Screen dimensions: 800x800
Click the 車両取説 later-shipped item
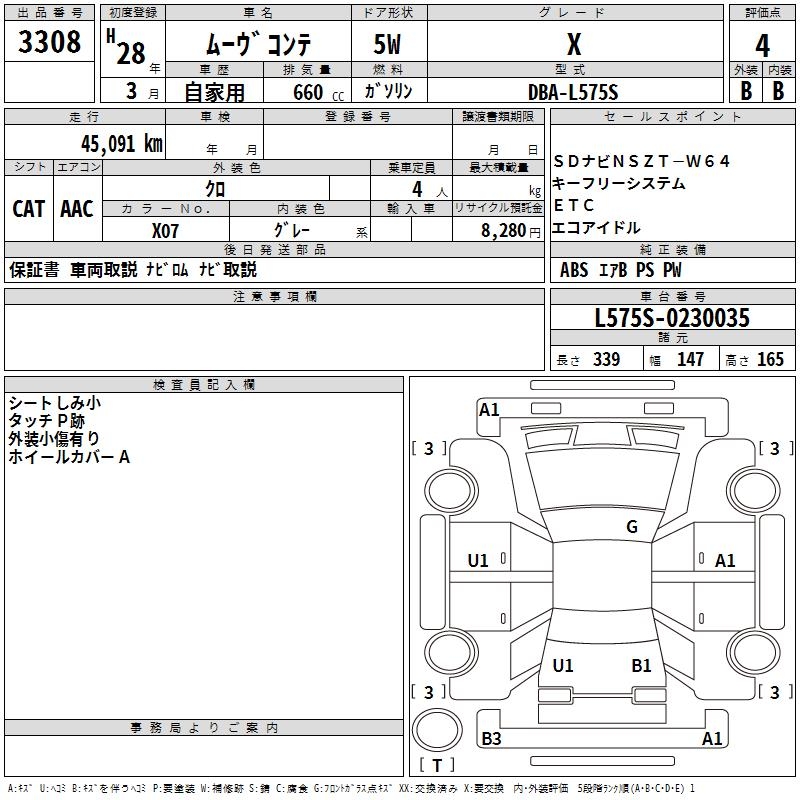click(x=104, y=270)
